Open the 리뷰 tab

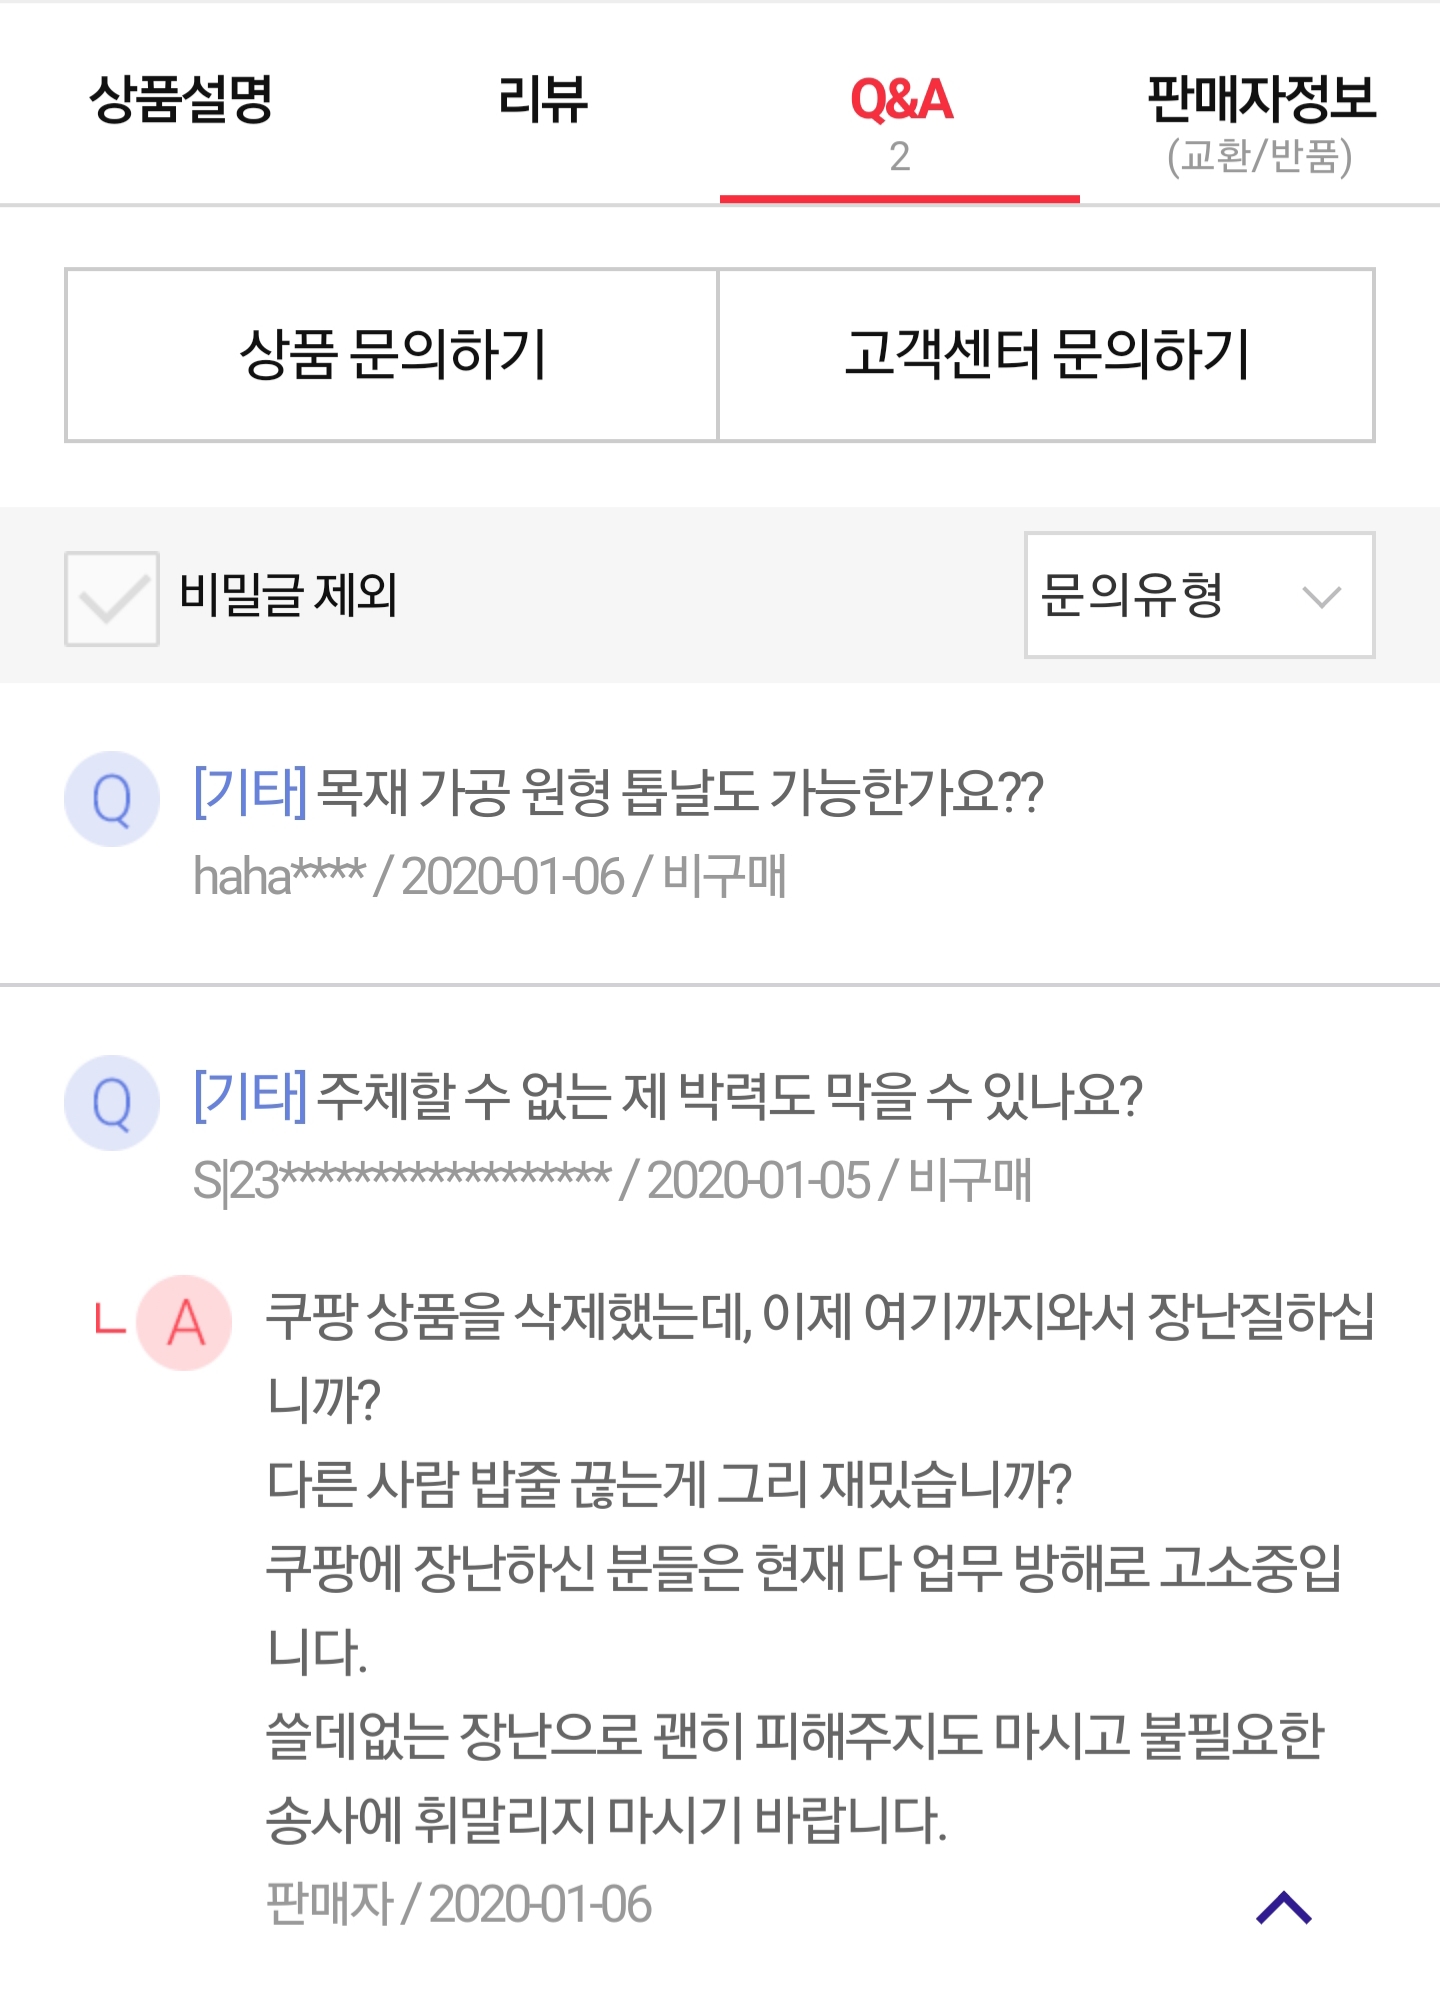543,100
